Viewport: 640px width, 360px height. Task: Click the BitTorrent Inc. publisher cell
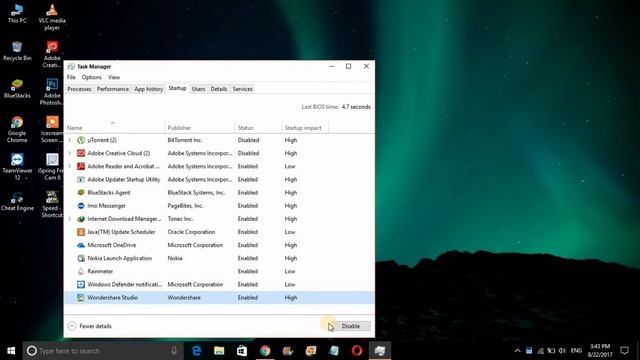pyautogui.click(x=185, y=140)
